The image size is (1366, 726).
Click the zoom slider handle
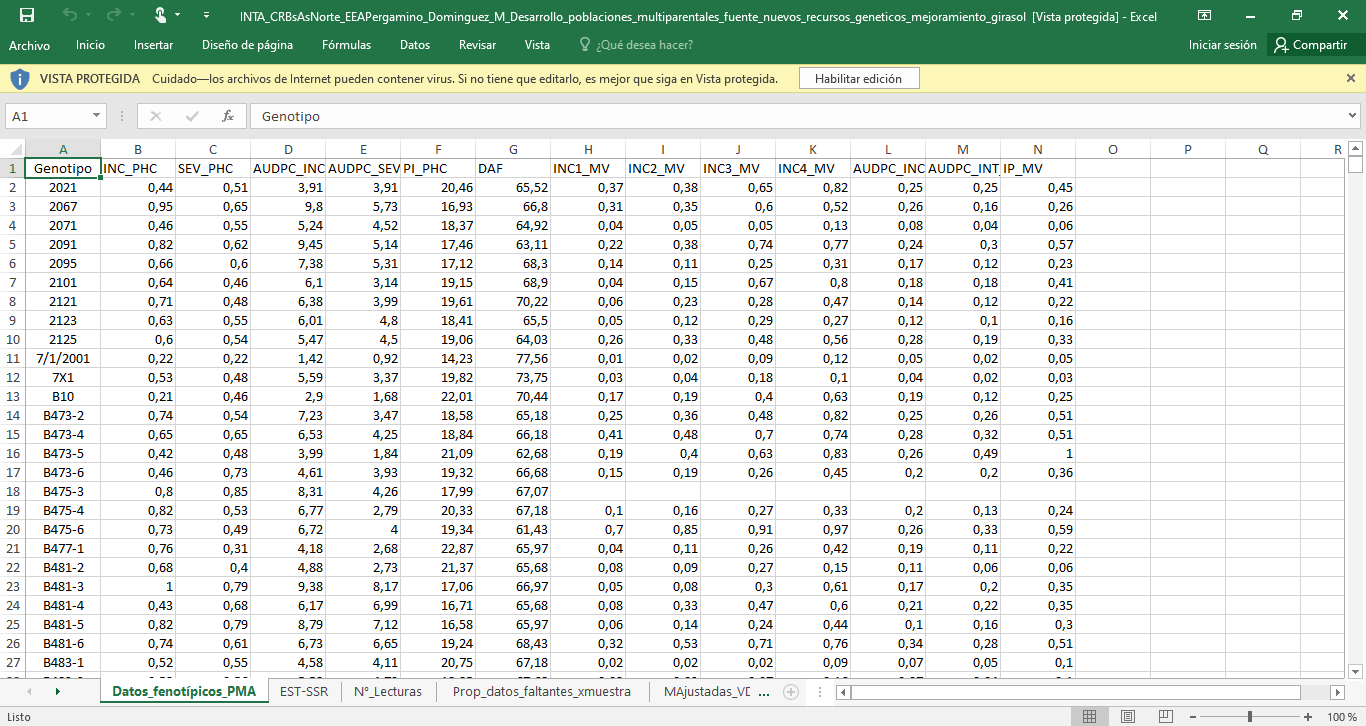pos(1250,717)
